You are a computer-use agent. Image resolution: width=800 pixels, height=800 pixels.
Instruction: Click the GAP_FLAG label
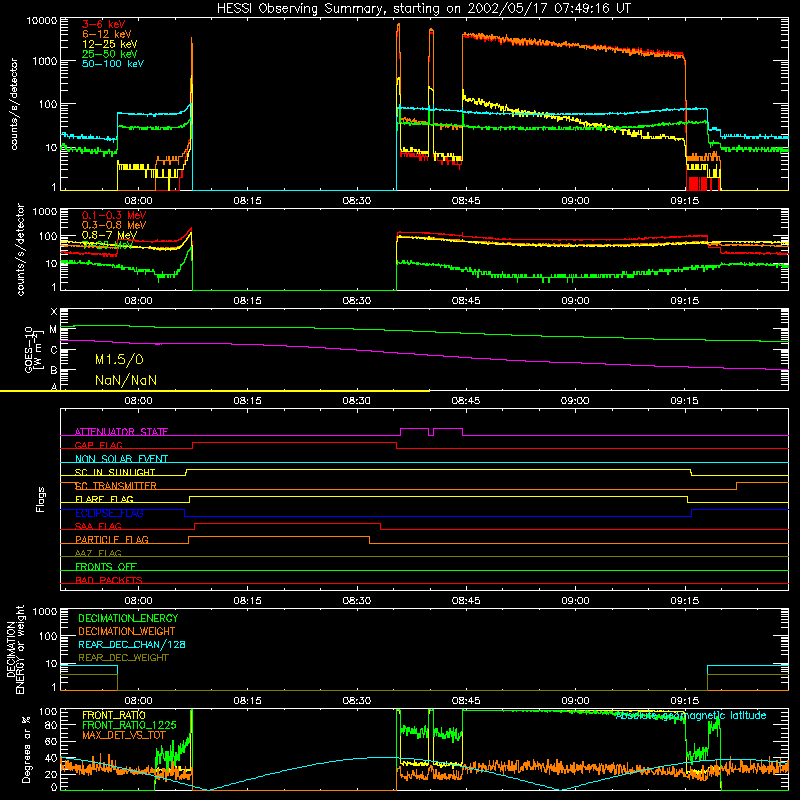(x=98, y=445)
